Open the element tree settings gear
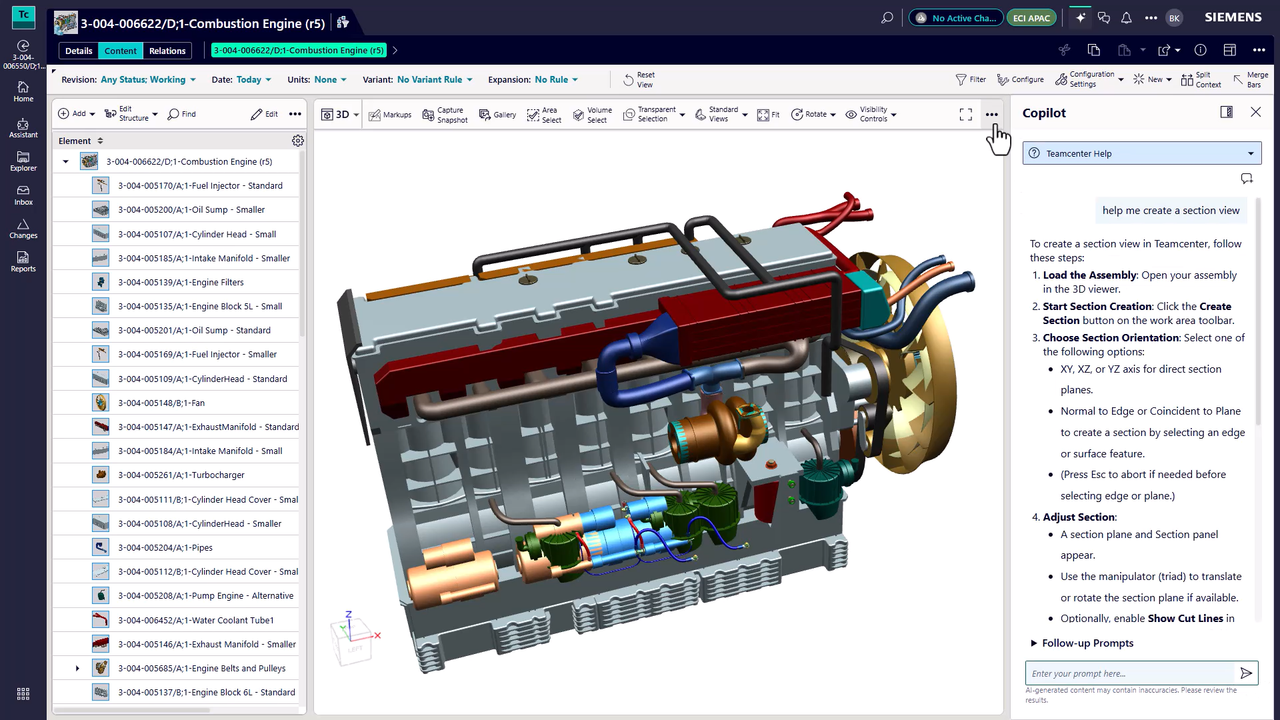The height and width of the screenshot is (720, 1280). (x=297, y=141)
